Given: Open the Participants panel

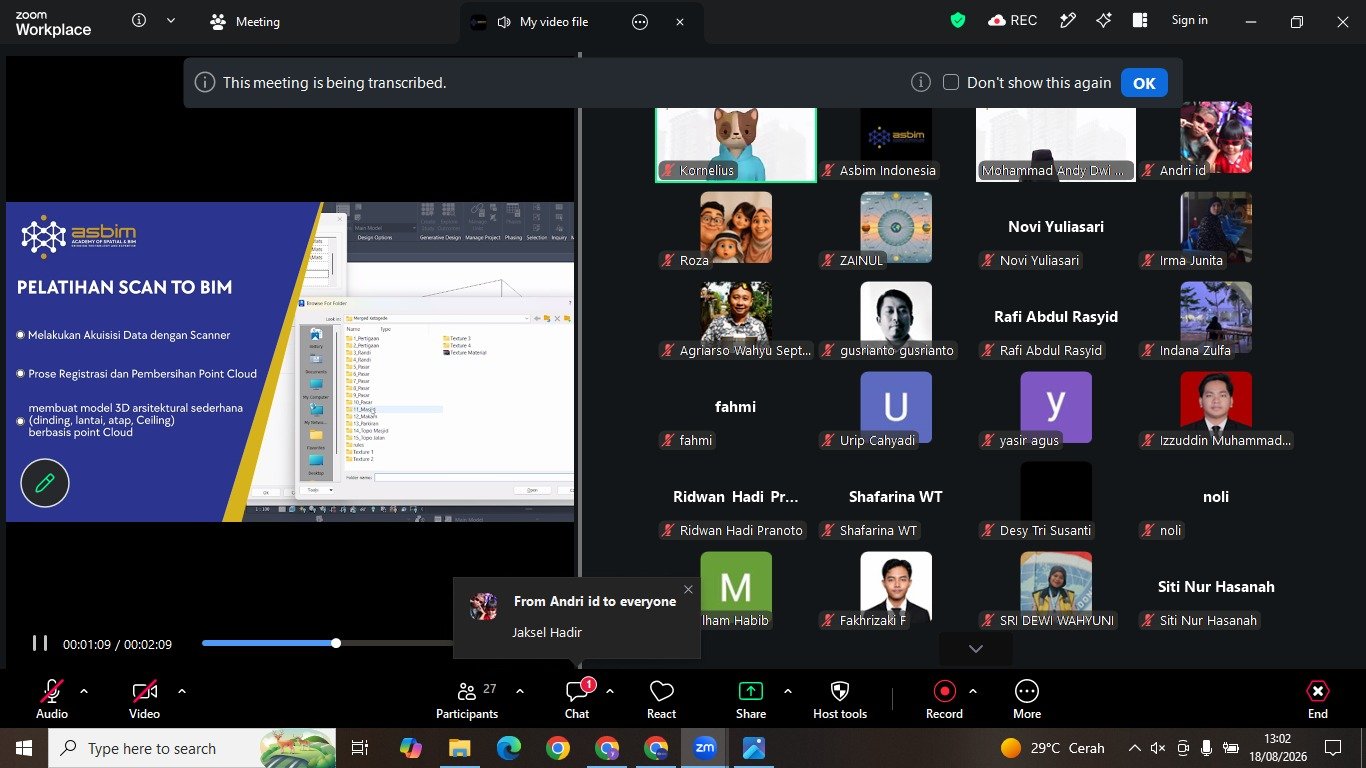Looking at the screenshot, I should (466, 700).
